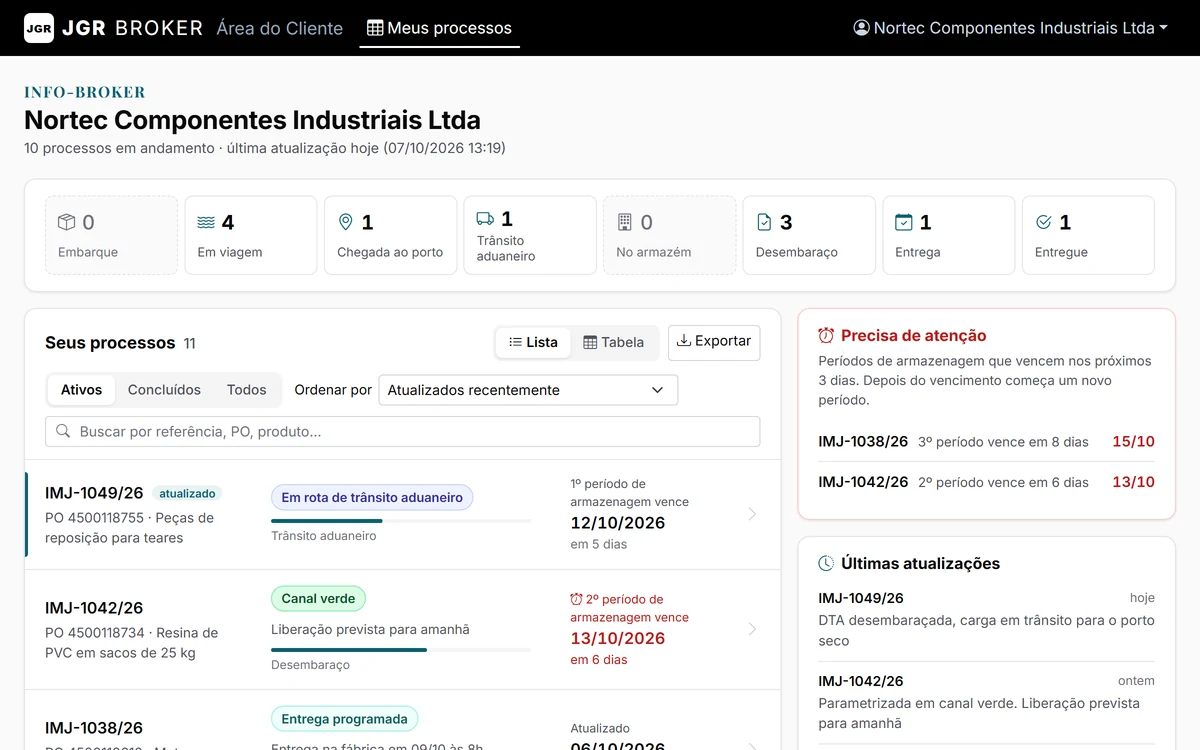Screen dimensions: 1200x750
Task: Filter by Entregue stage
Action: click(x=1088, y=235)
